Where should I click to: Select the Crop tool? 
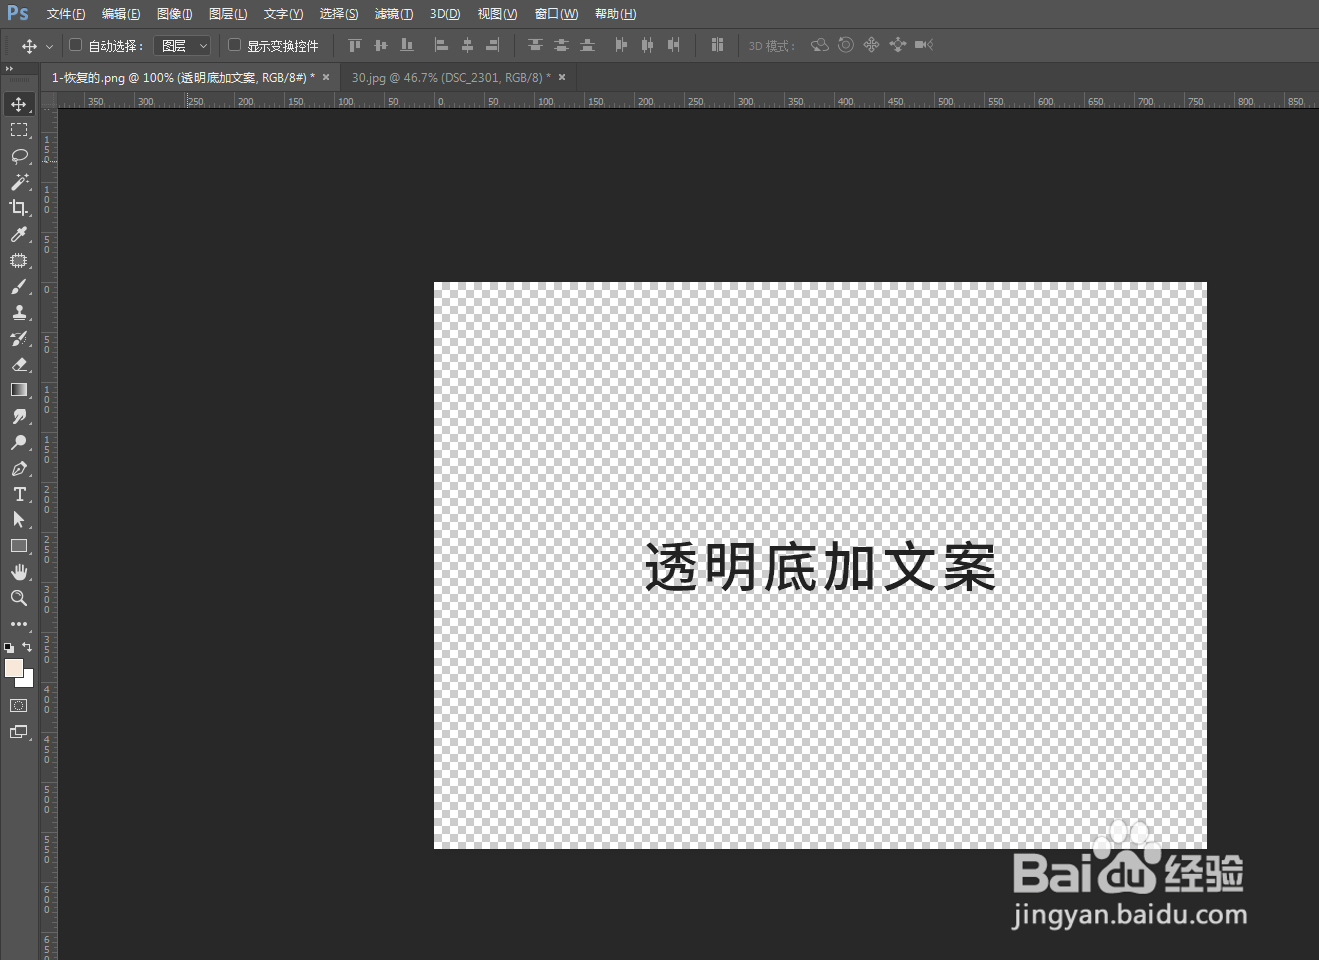tap(19, 208)
